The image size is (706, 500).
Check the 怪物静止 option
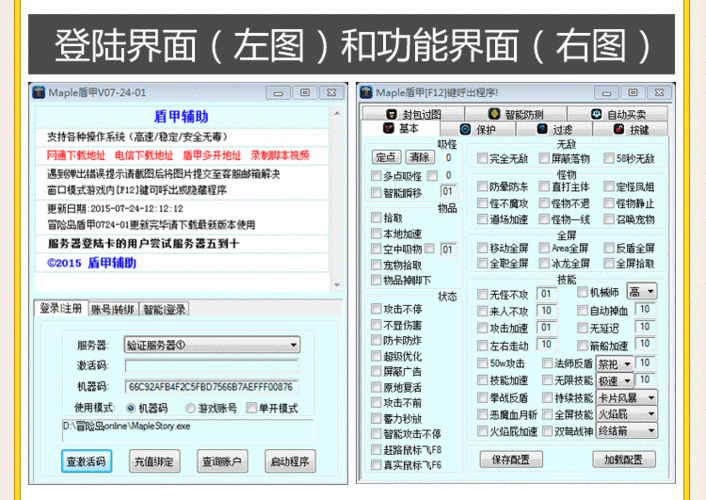tap(609, 203)
